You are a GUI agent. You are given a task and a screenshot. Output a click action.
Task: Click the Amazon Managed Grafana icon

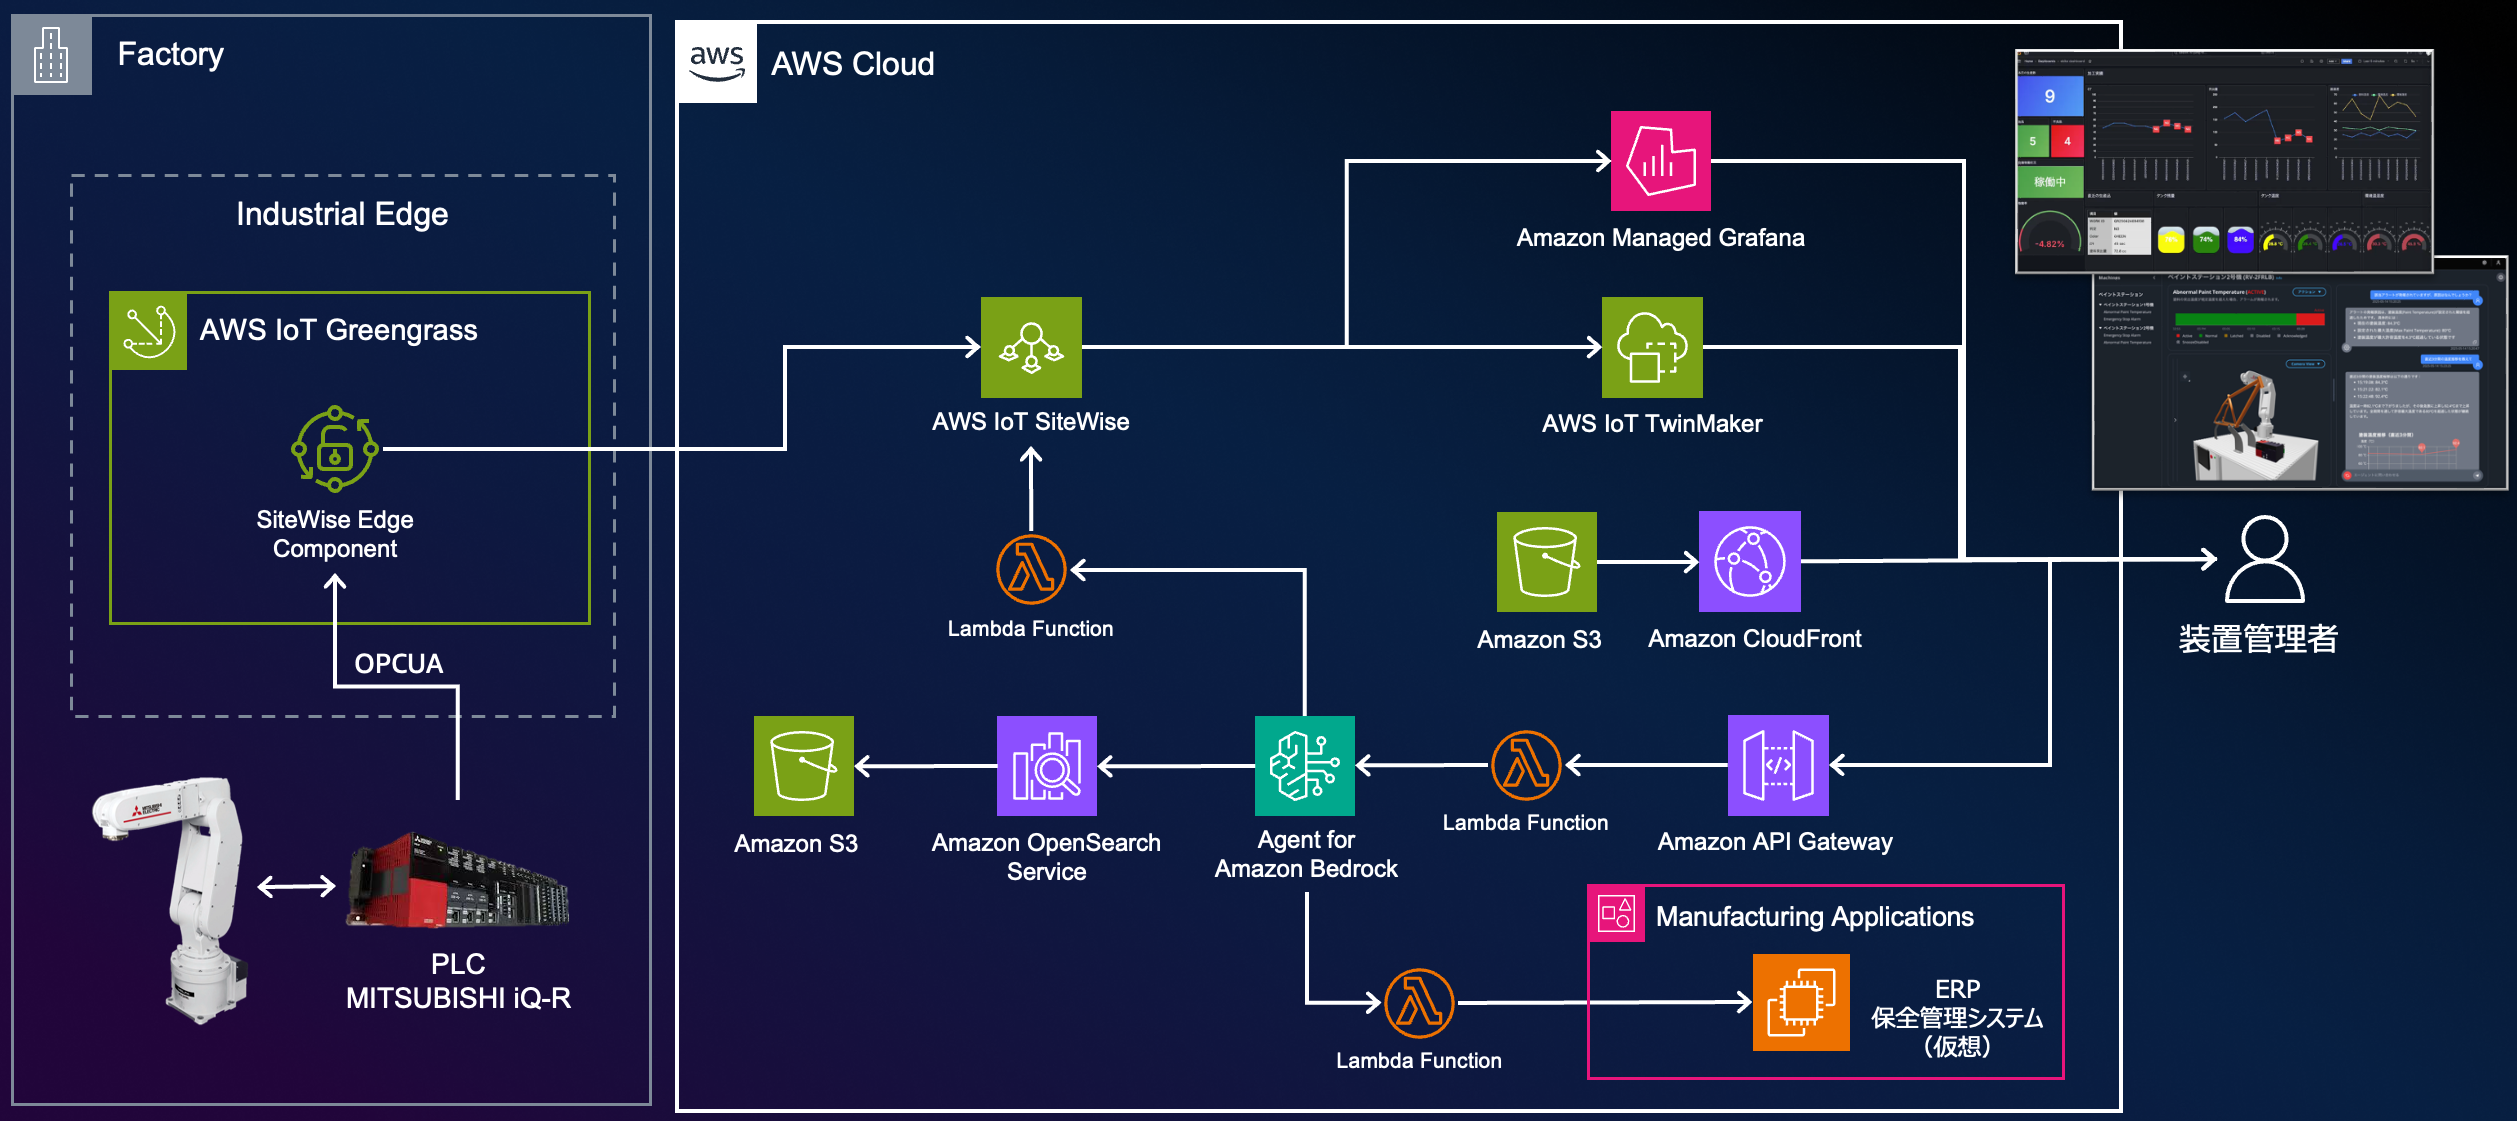(x=1660, y=161)
